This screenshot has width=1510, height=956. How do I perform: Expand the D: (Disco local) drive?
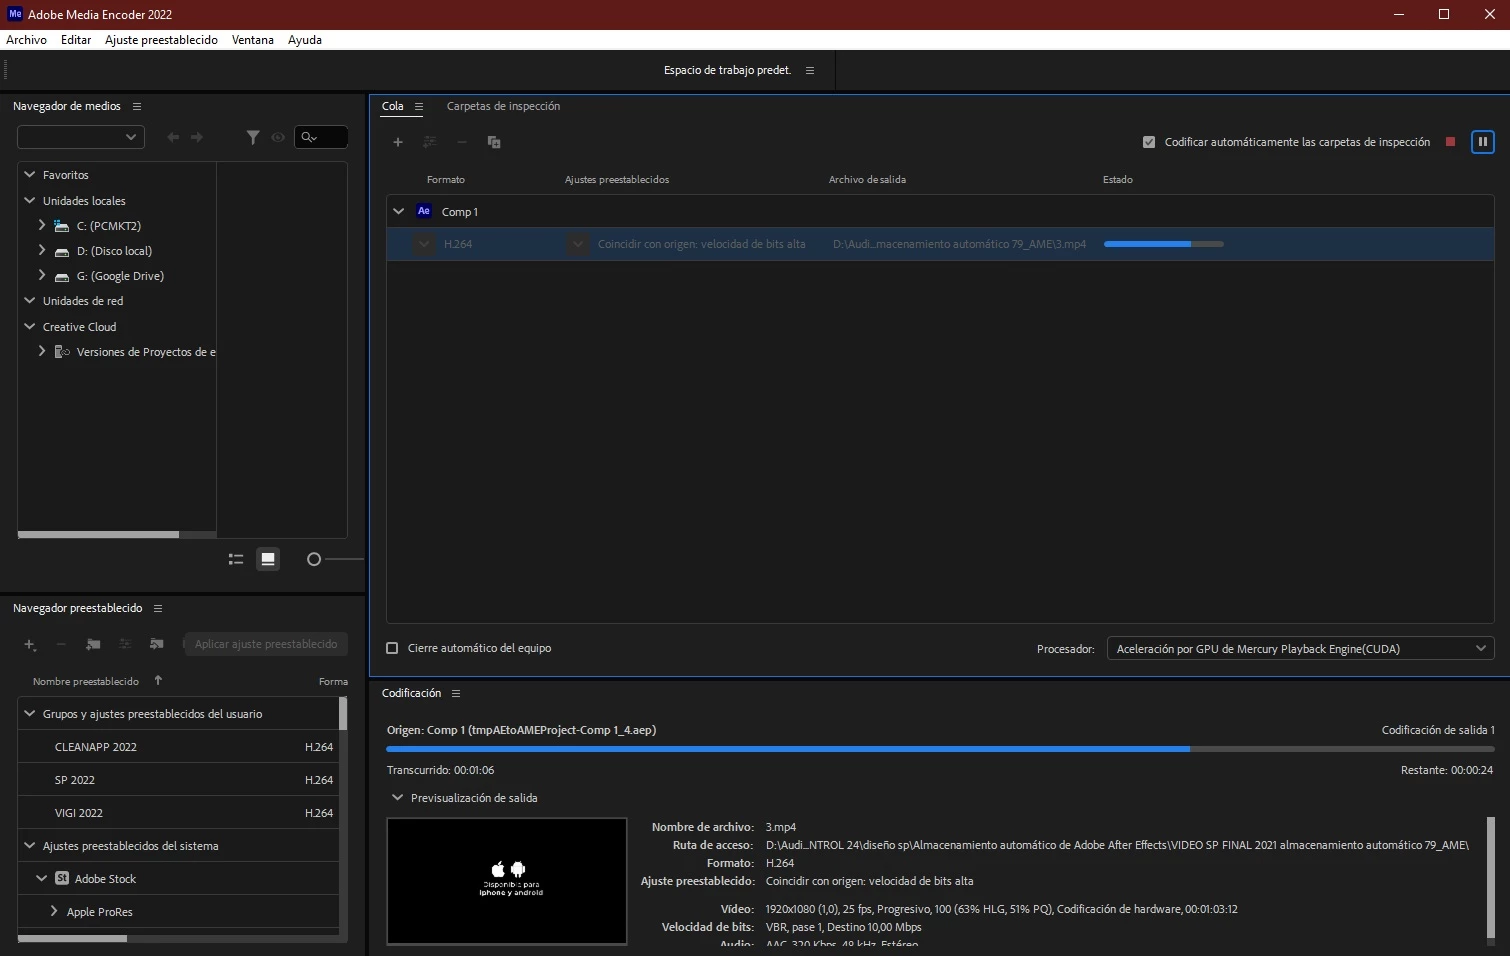[42, 250]
